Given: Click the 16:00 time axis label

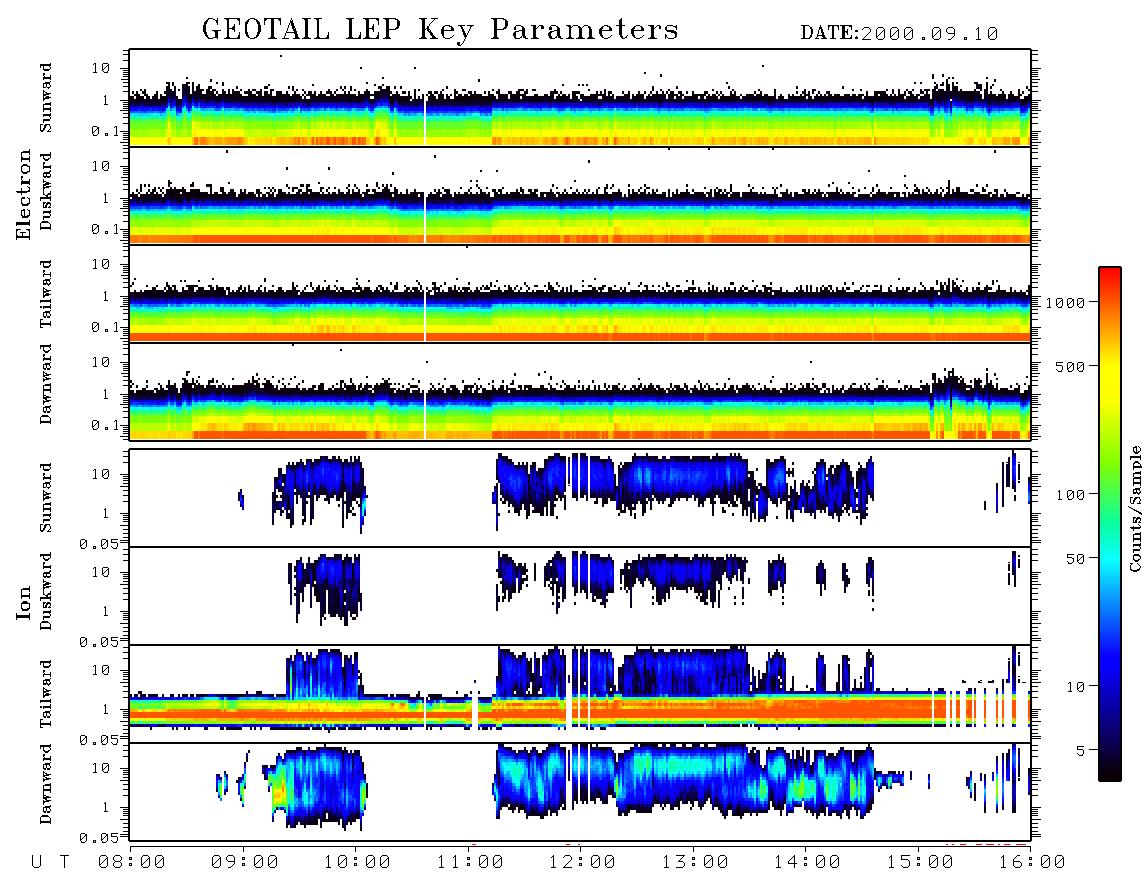Looking at the screenshot, I should pyautogui.click(x=1032, y=863).
